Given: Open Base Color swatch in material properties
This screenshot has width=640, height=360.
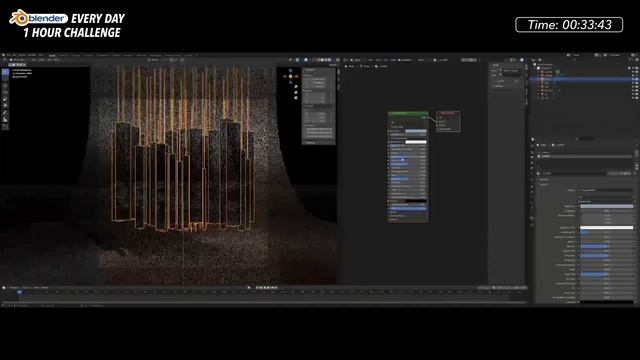Looking at the screenshot, I should 607,206.
